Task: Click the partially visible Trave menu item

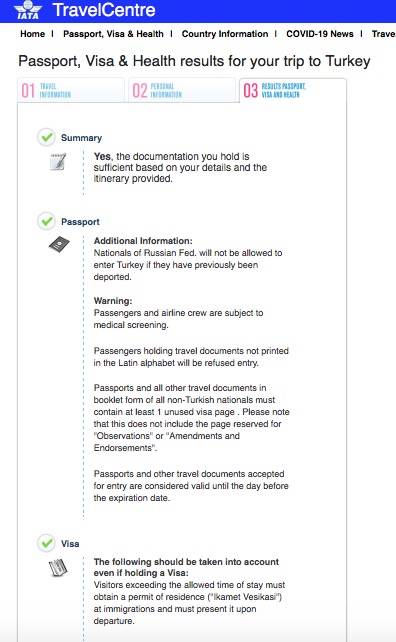Action: coord(383,34)
